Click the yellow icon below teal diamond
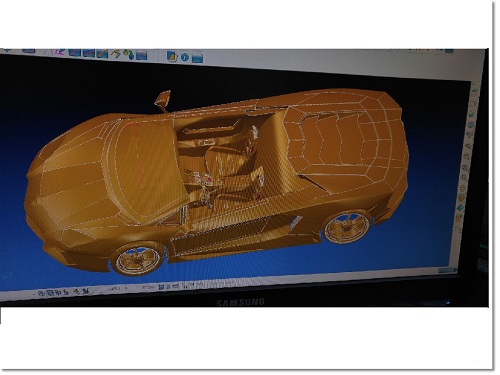Image resolution: width=500 pixels, height=375 pixels. pos(459,217)
